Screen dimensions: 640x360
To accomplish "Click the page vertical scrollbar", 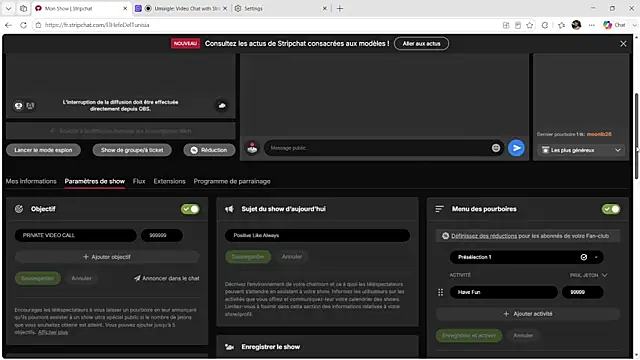I will tap(636, 136).
